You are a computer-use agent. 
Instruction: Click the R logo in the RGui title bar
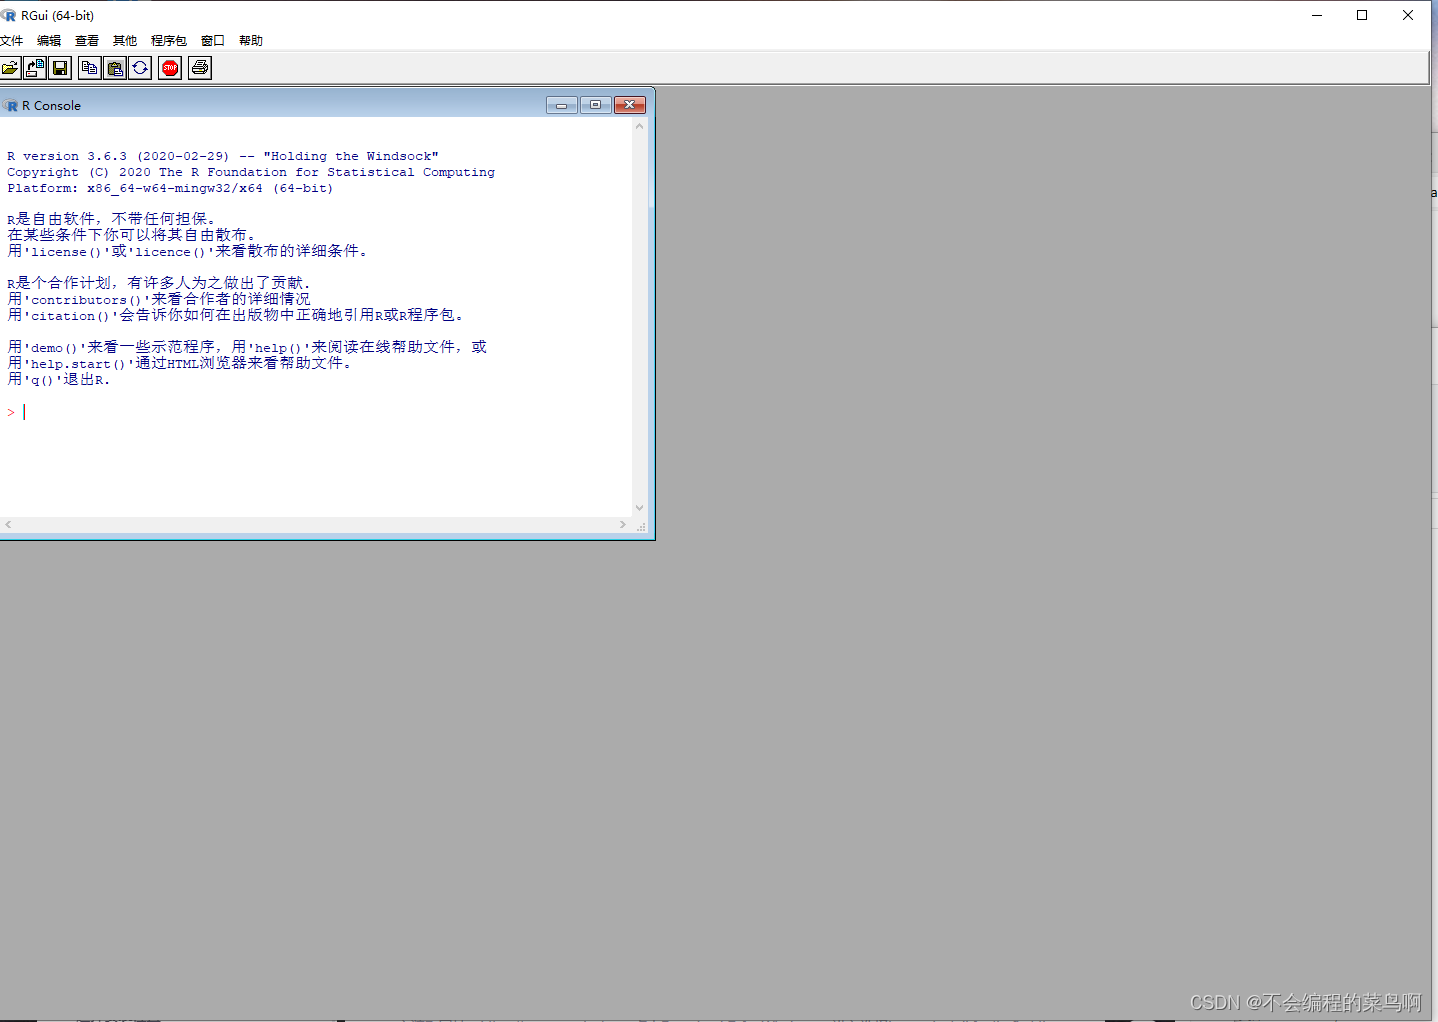tap(9, 15)
